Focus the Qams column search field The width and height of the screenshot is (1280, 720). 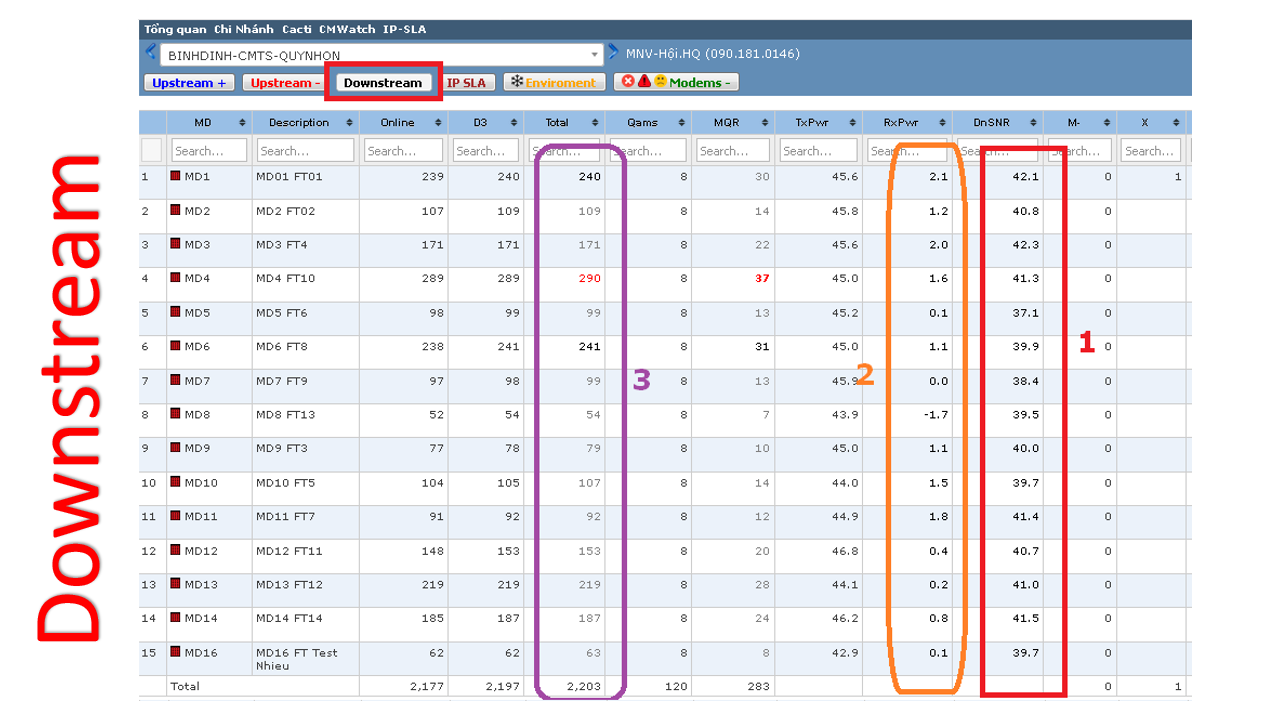(x=648, y=150)
